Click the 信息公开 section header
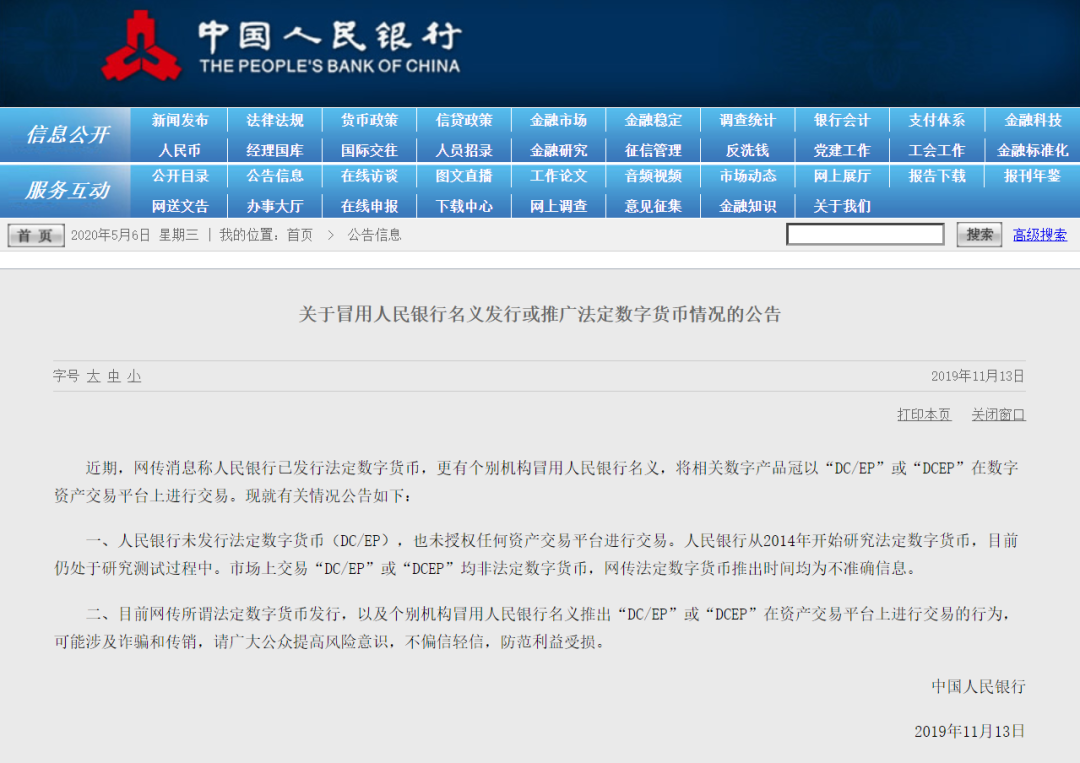Viewport: 1080px width, 763px height. click(x=67, y=135)
